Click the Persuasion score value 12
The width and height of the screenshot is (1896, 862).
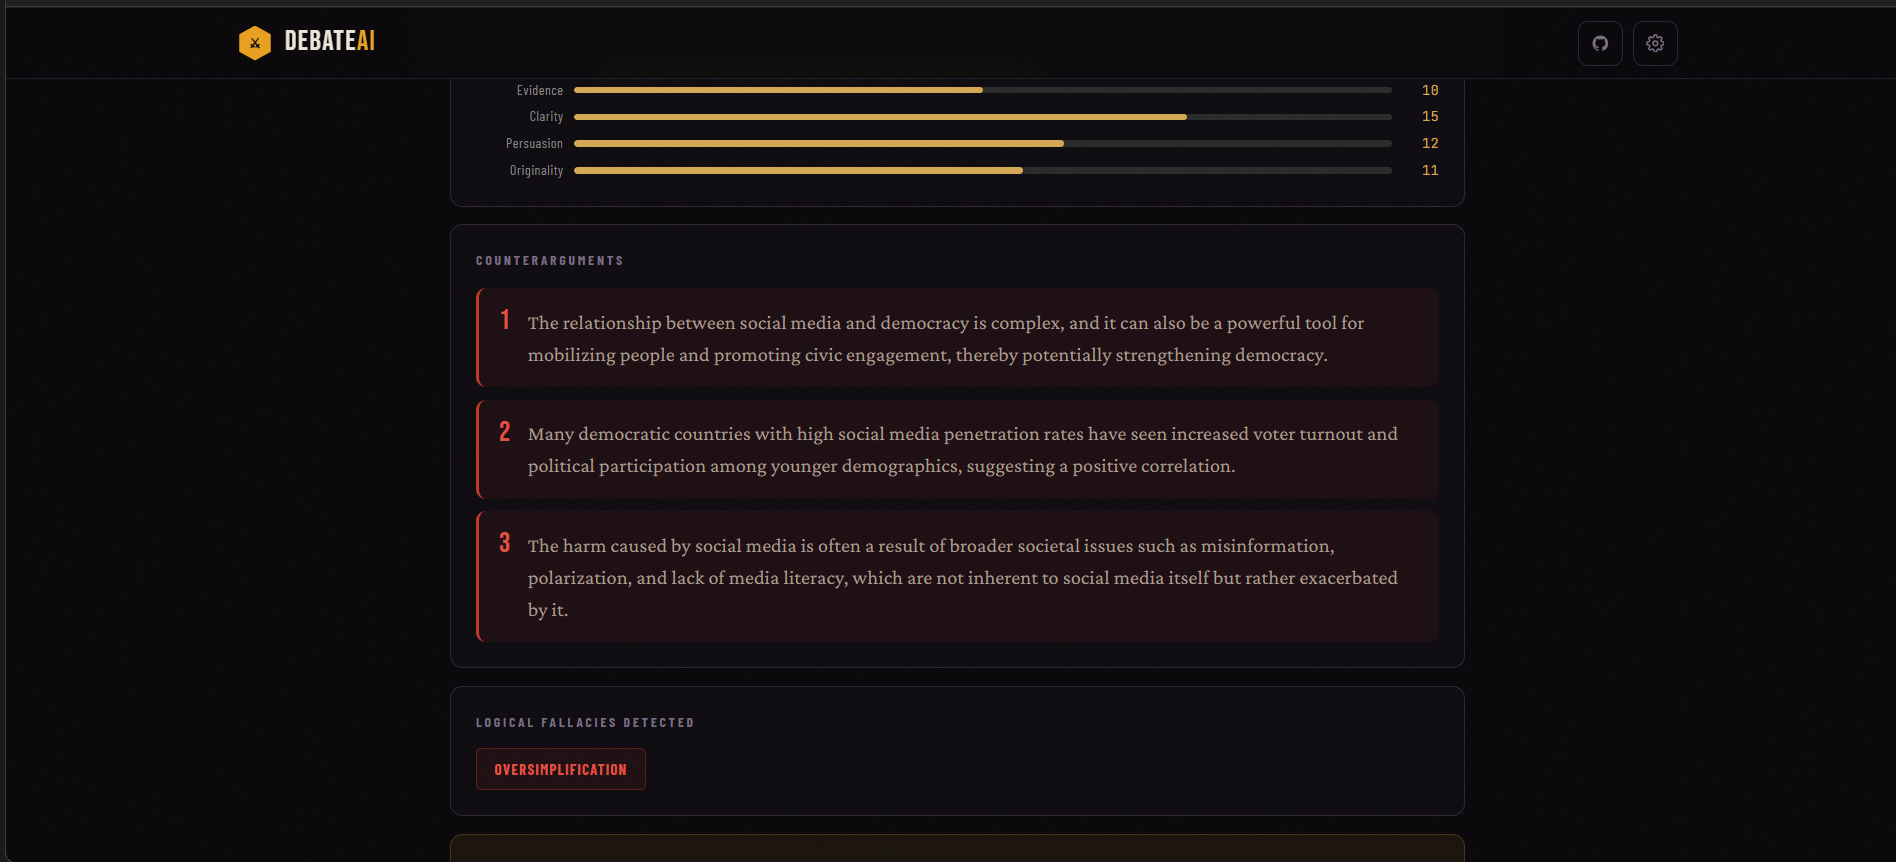[1430, 144]
